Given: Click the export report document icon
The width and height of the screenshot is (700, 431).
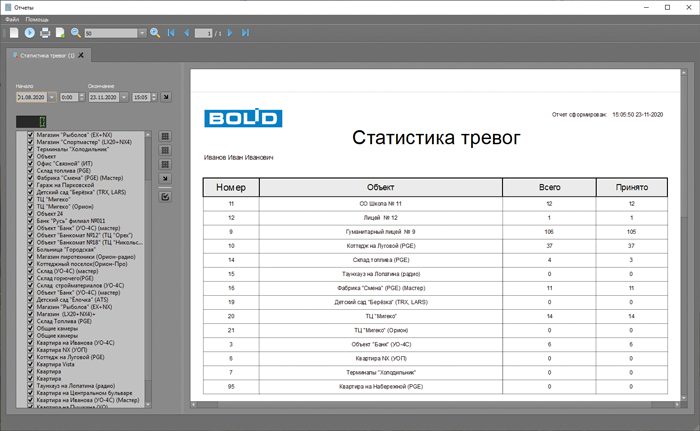Looking at the screenshot, I should (60, 33).
